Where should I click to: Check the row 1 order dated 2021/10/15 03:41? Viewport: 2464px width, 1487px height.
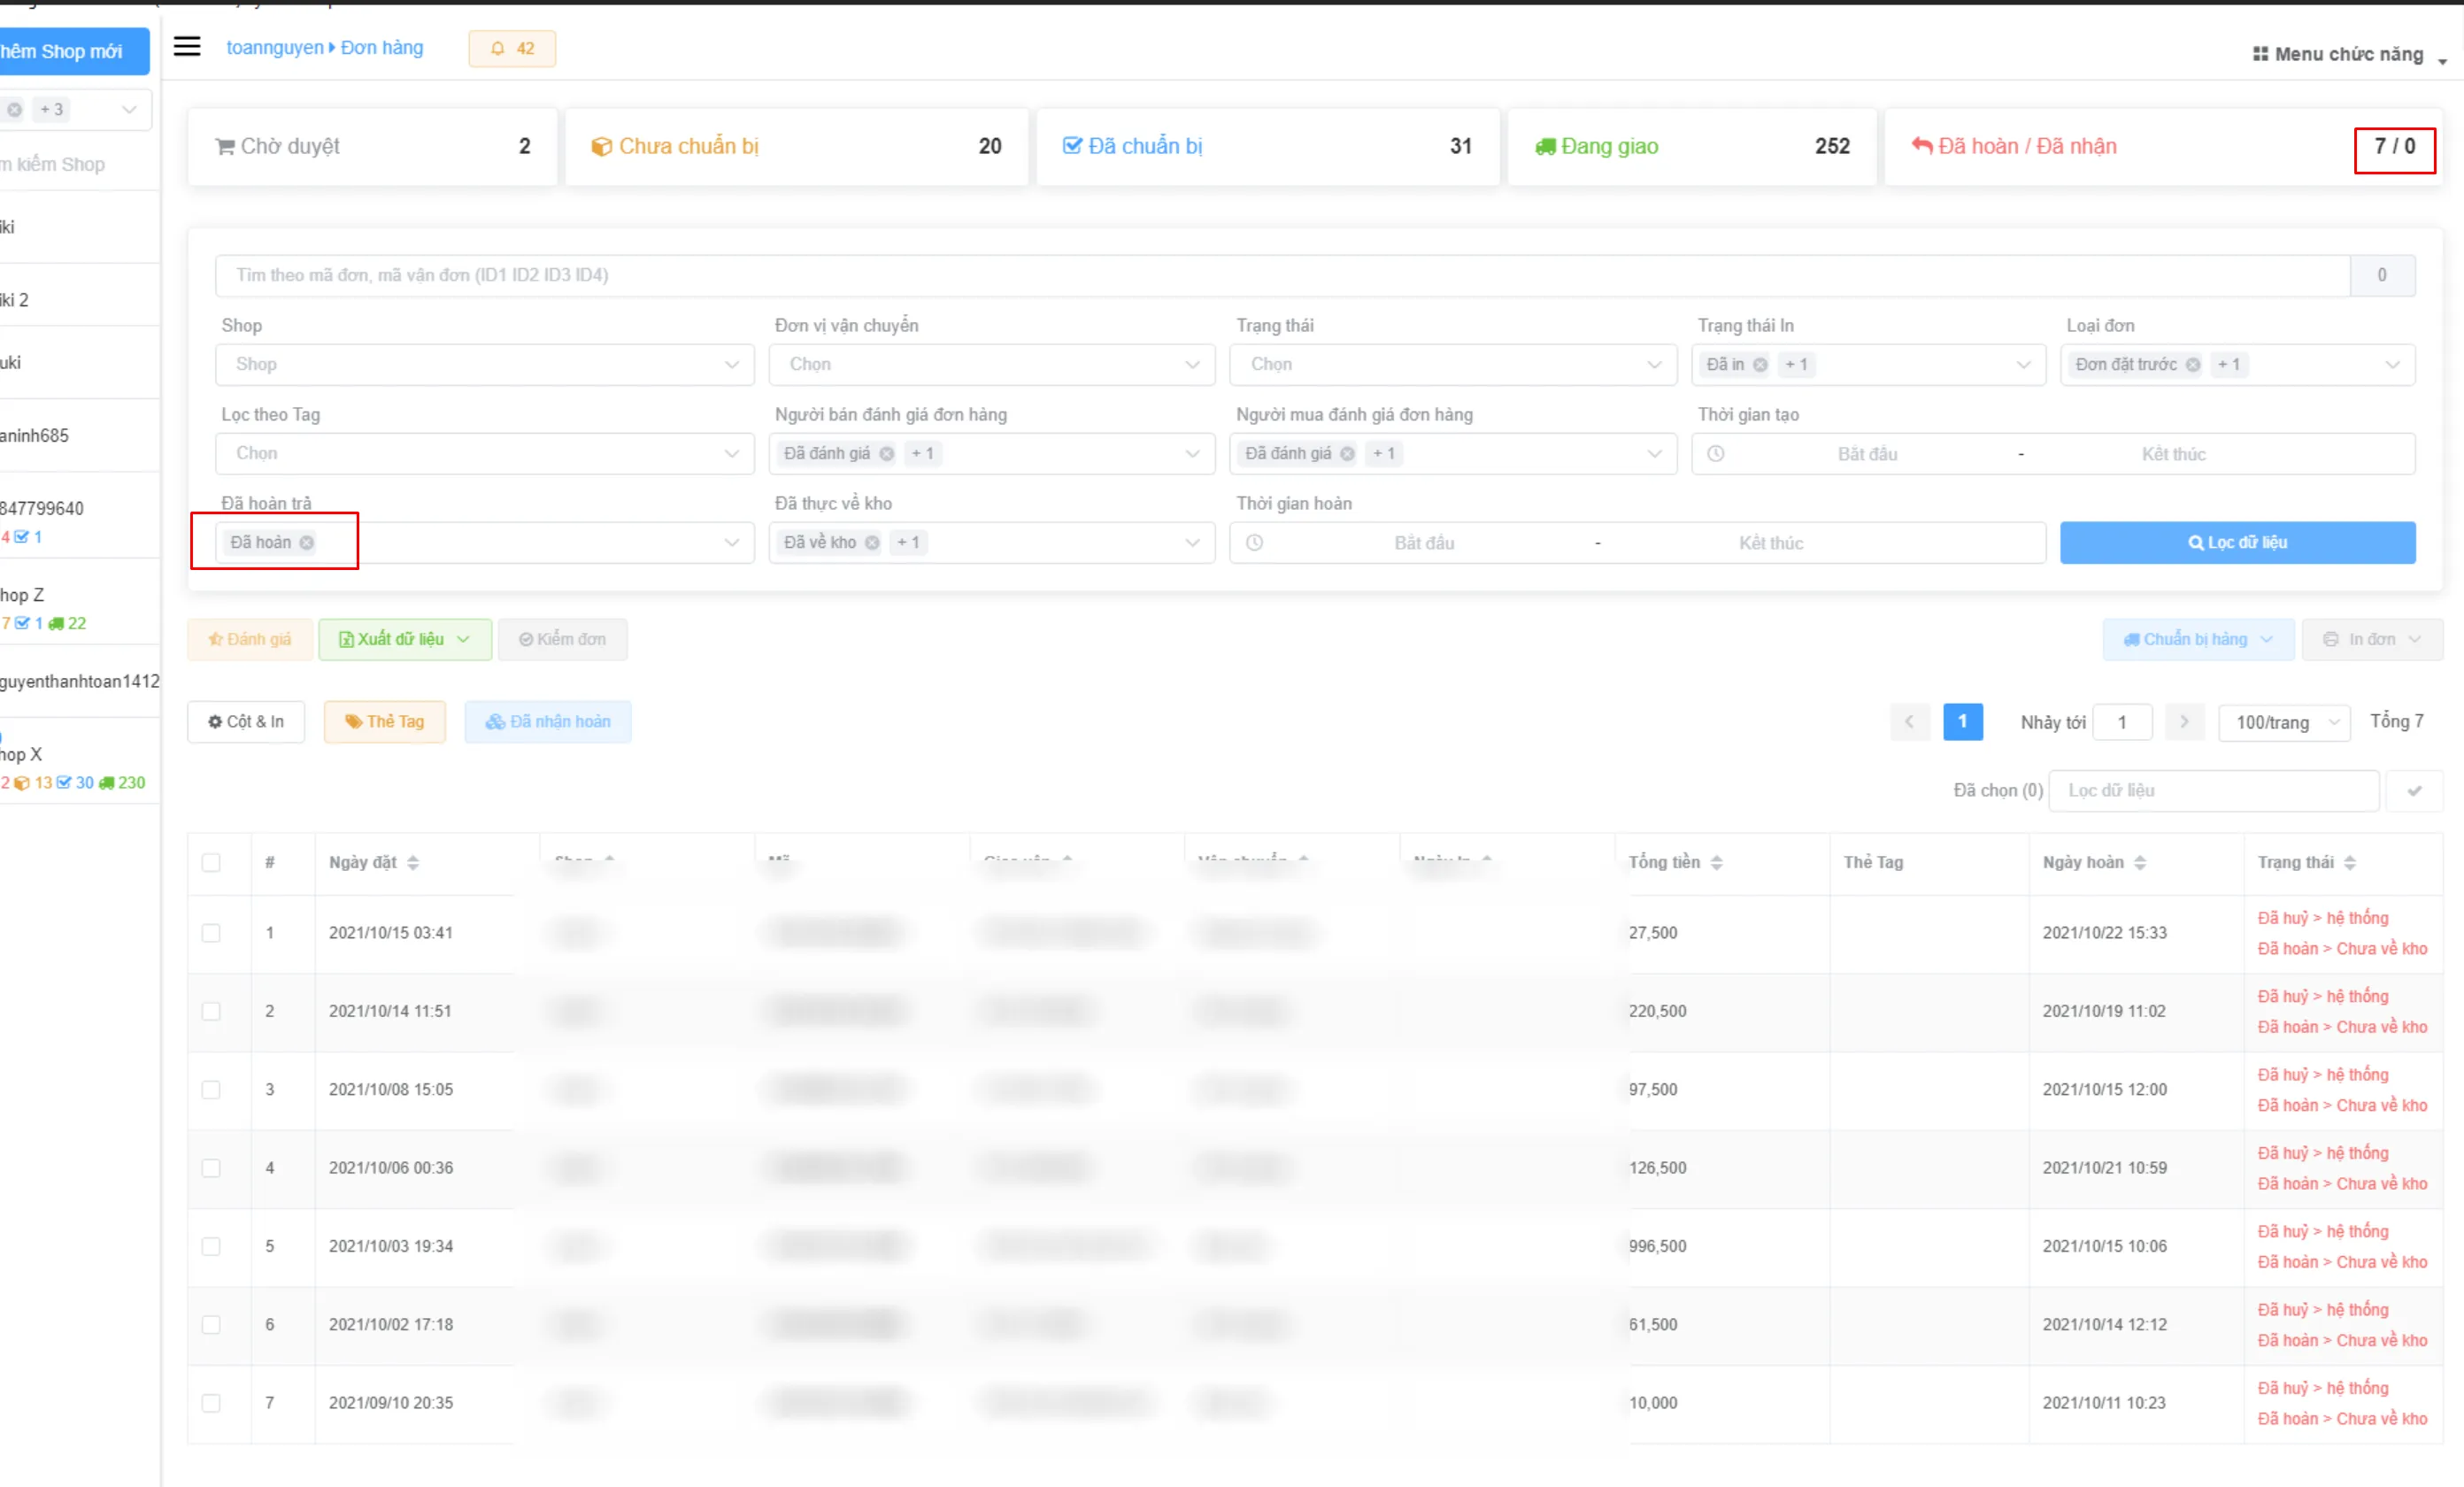[x=211, y=933]
